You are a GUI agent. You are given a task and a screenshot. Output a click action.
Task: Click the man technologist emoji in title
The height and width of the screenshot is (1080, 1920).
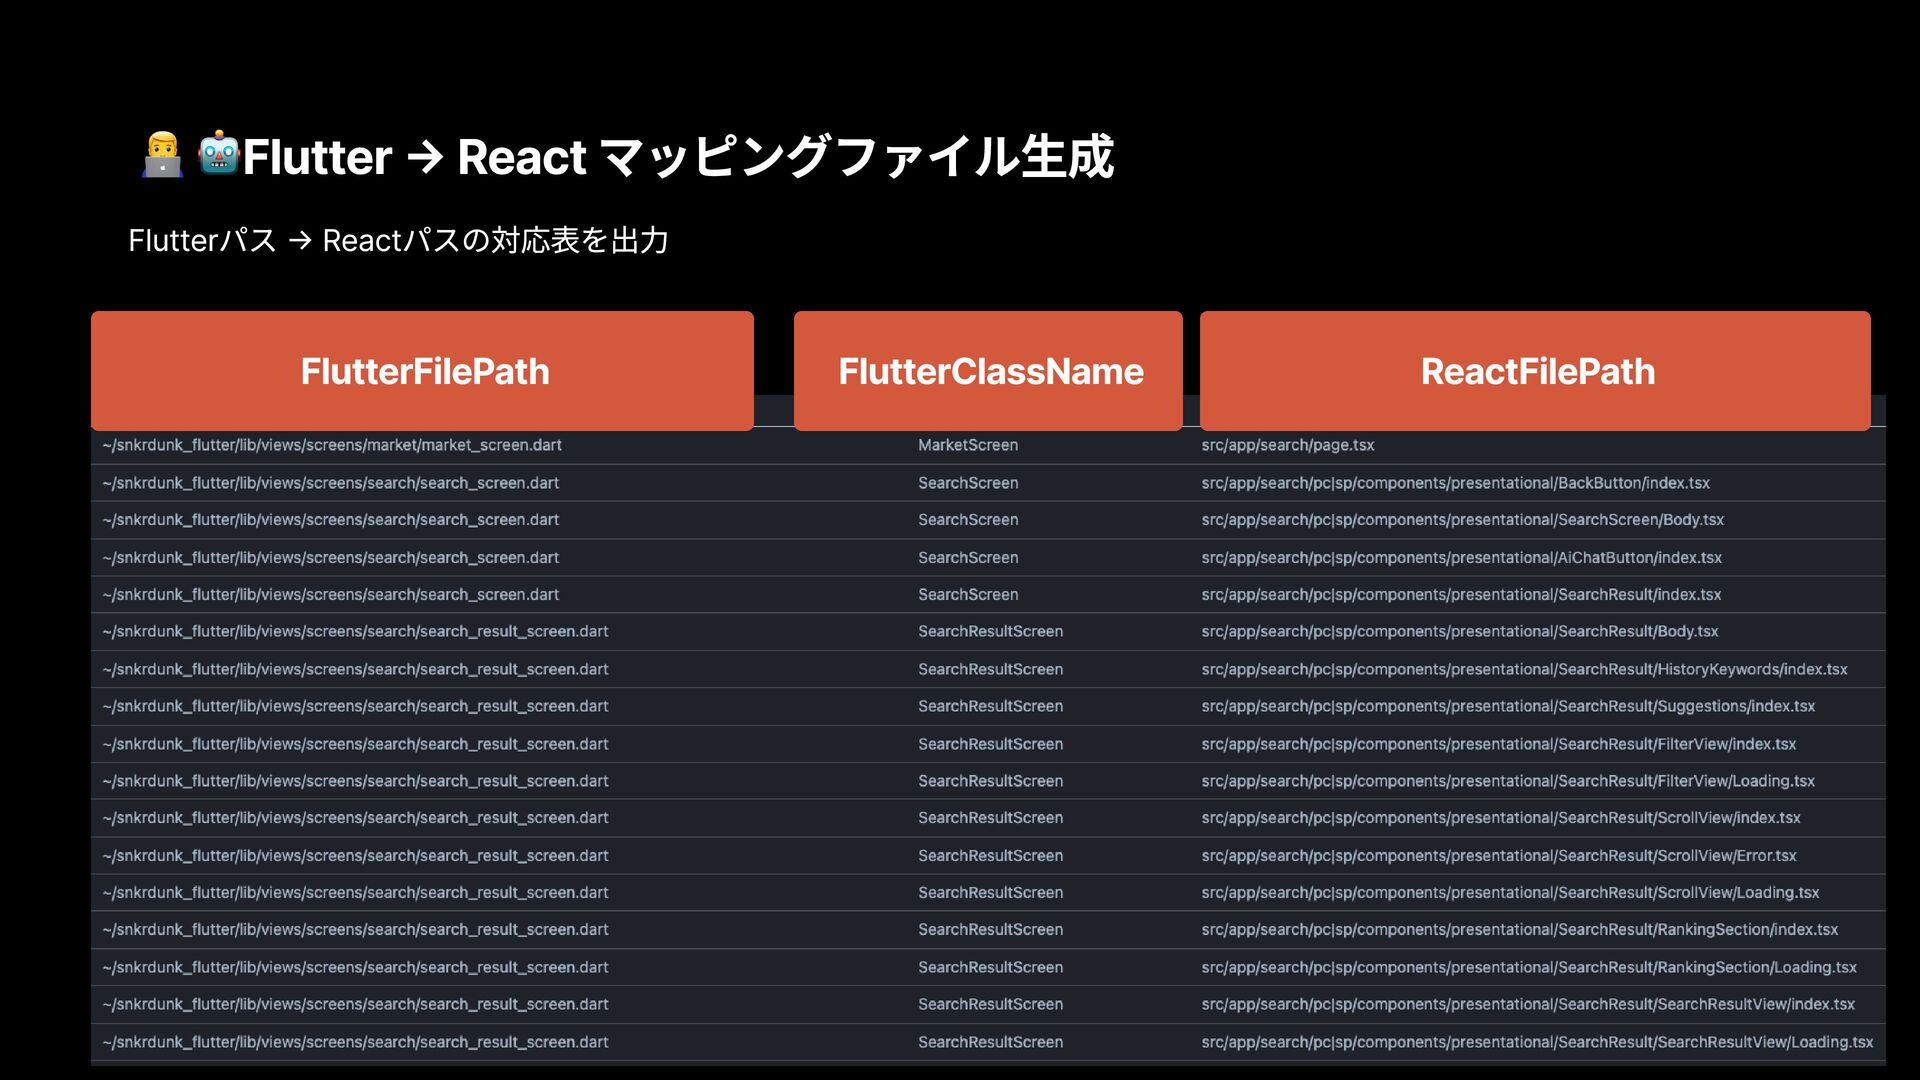[162, 155]
